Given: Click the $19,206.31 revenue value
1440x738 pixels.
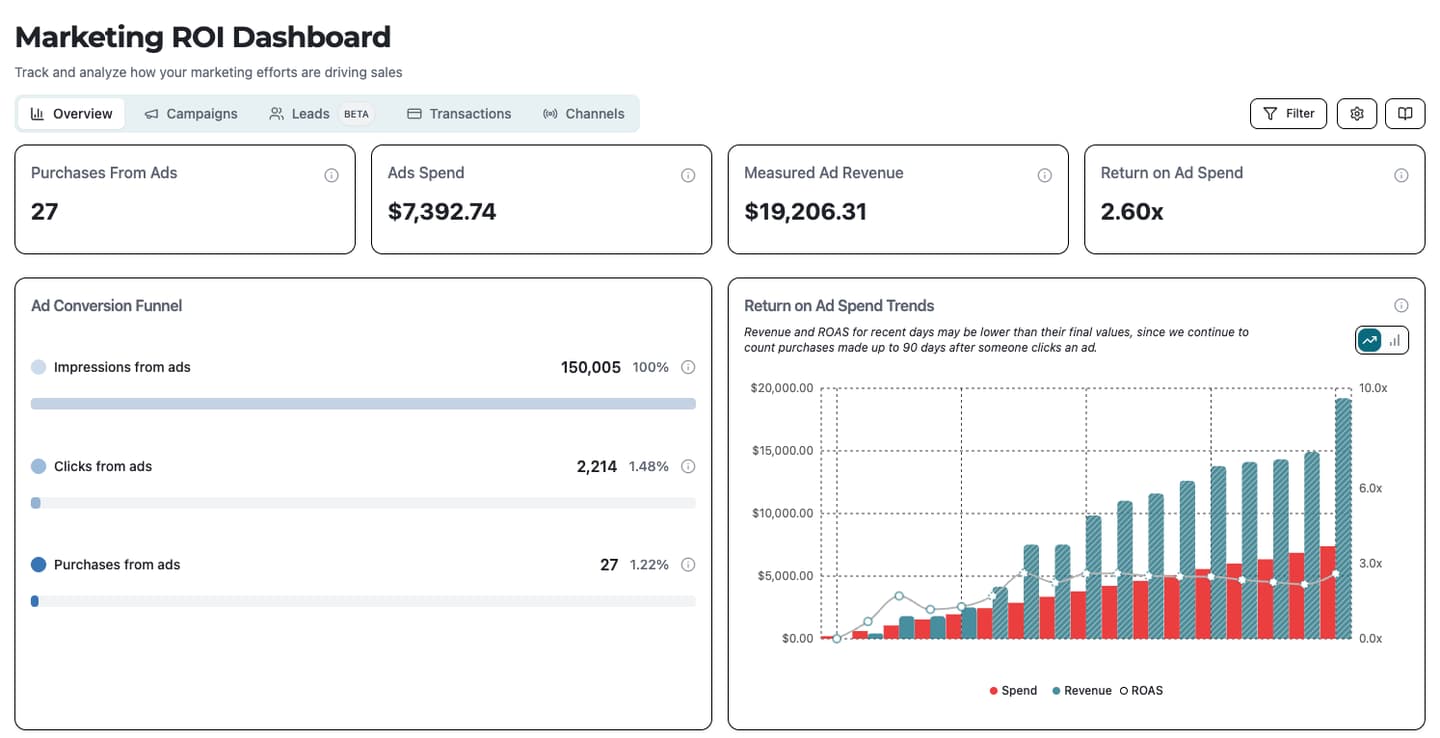Looking at the screenshot, I should pyautogui.click(x=805, y=212).
